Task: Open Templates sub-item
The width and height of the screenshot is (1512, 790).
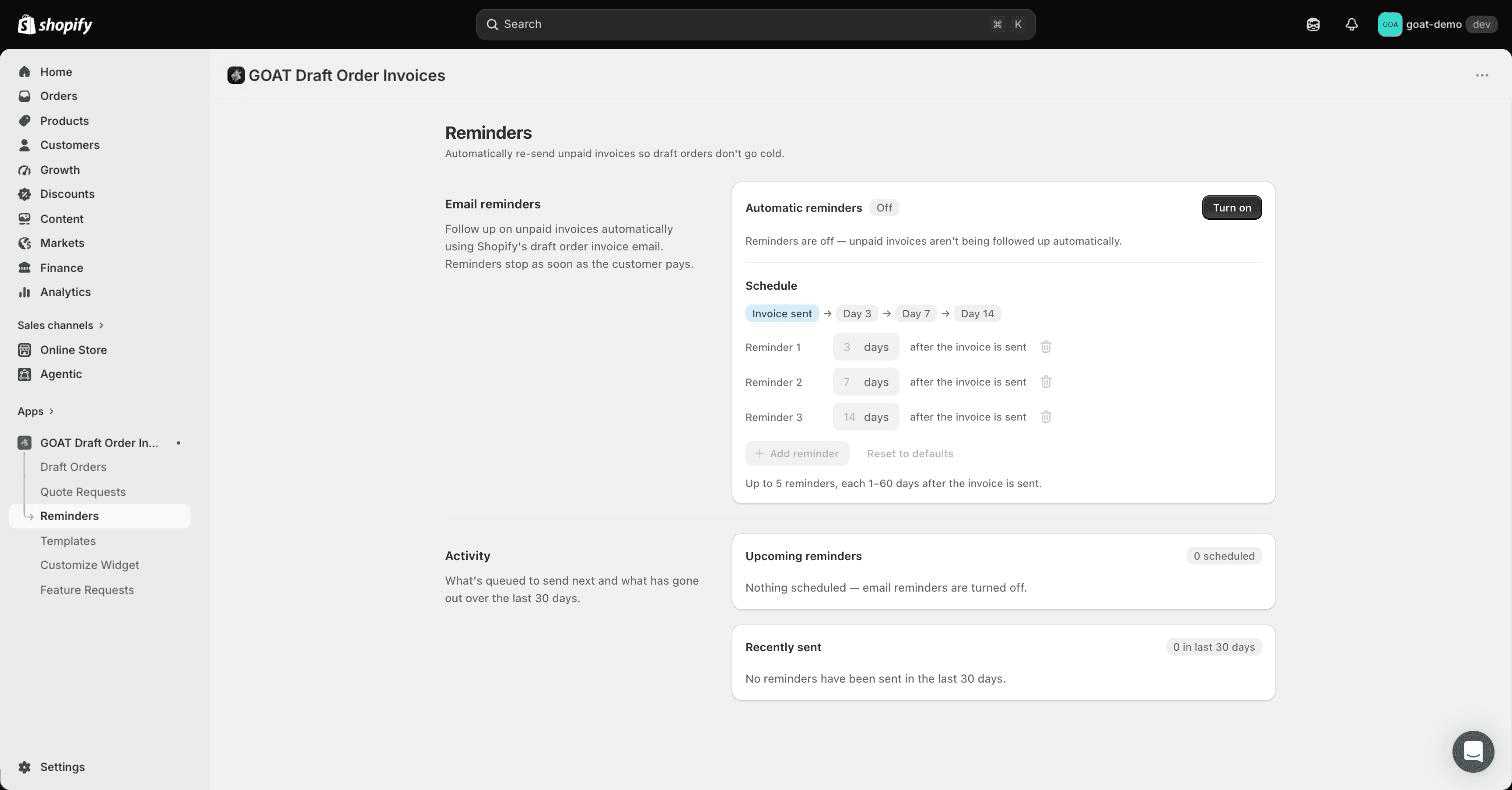Action: pos(68,541)
